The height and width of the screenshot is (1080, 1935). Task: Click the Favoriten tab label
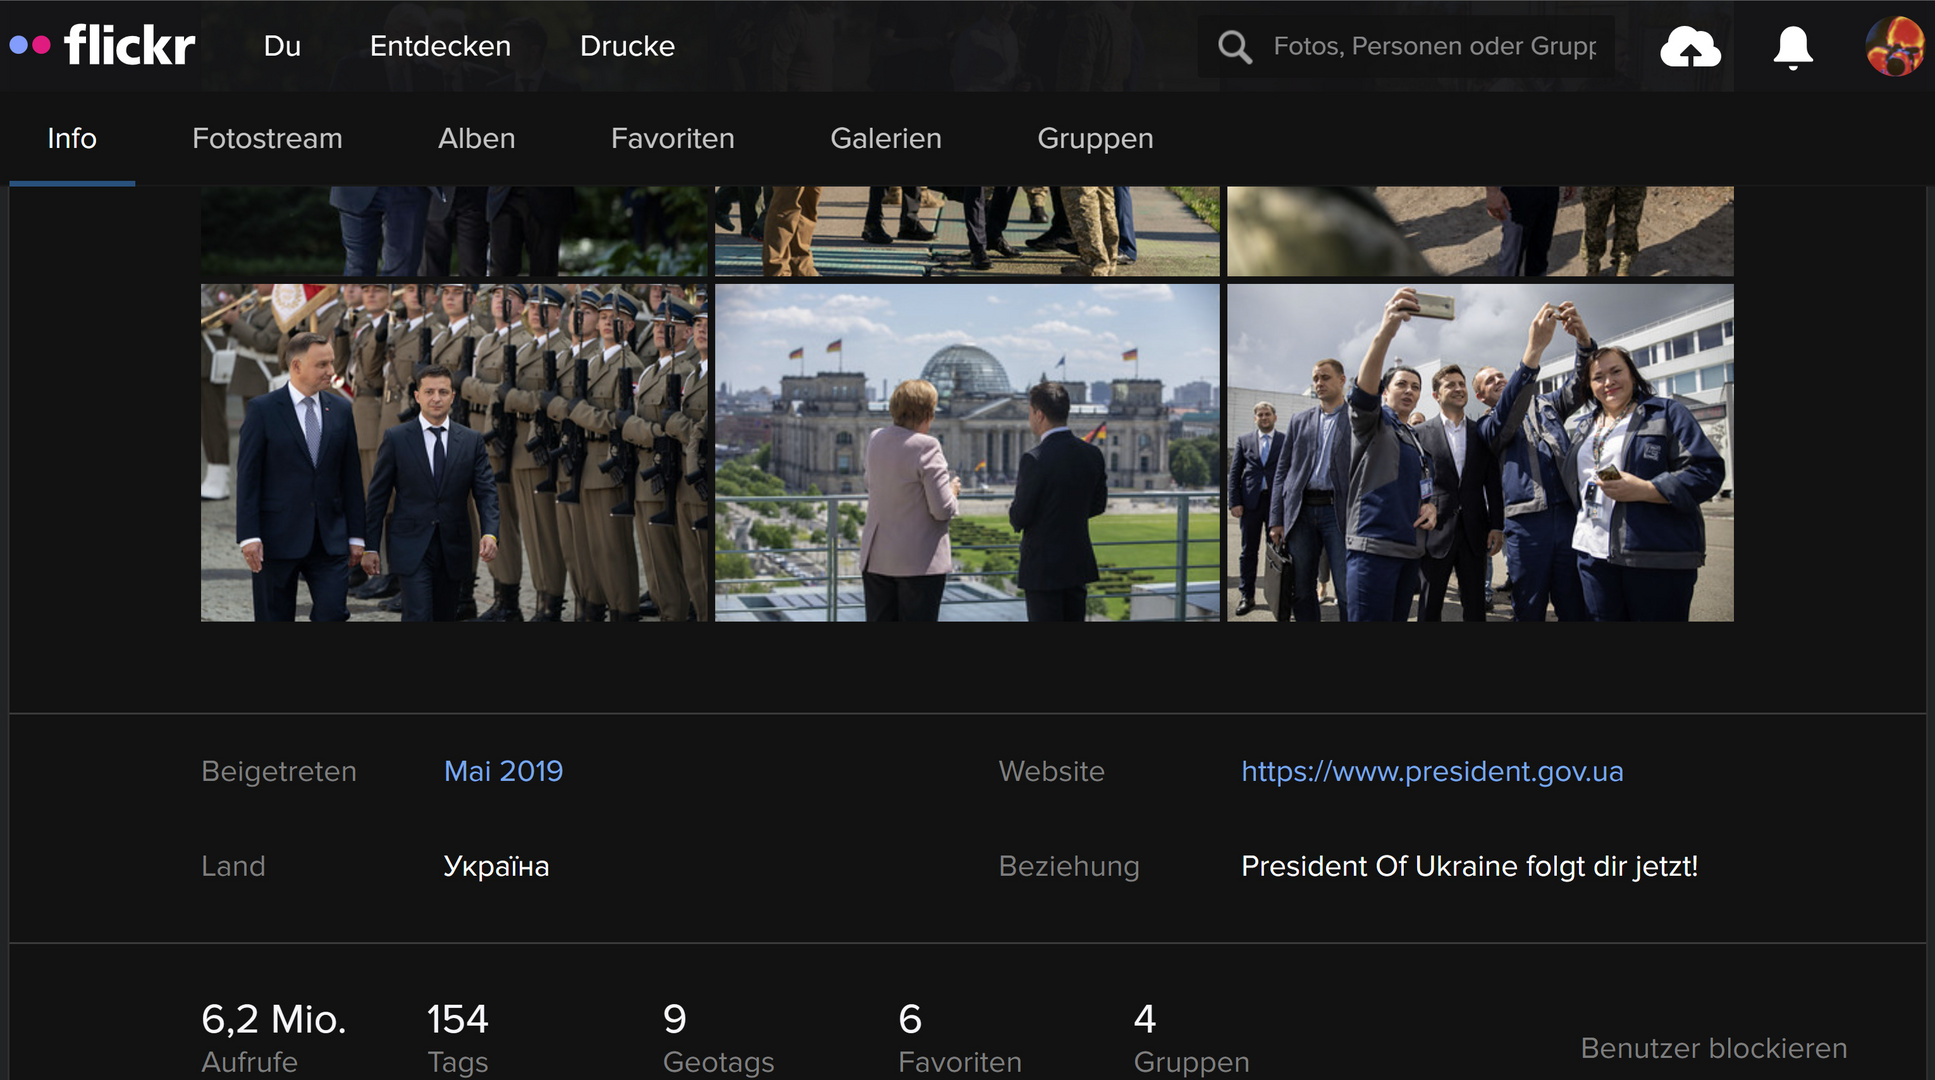tap(674, 138)
